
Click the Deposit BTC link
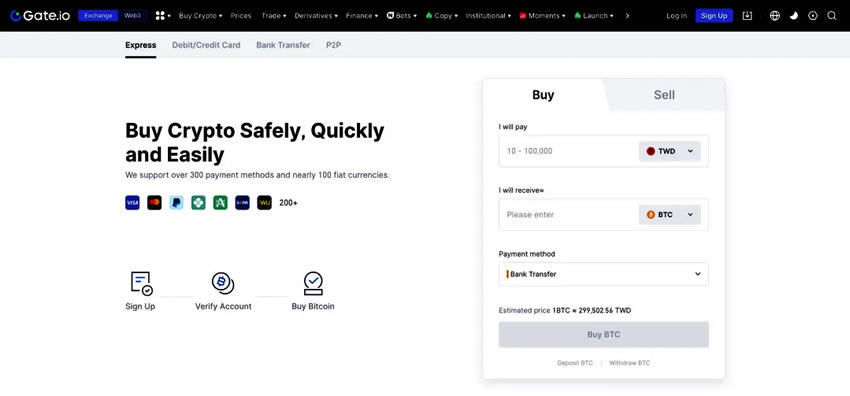click(575, 363)
